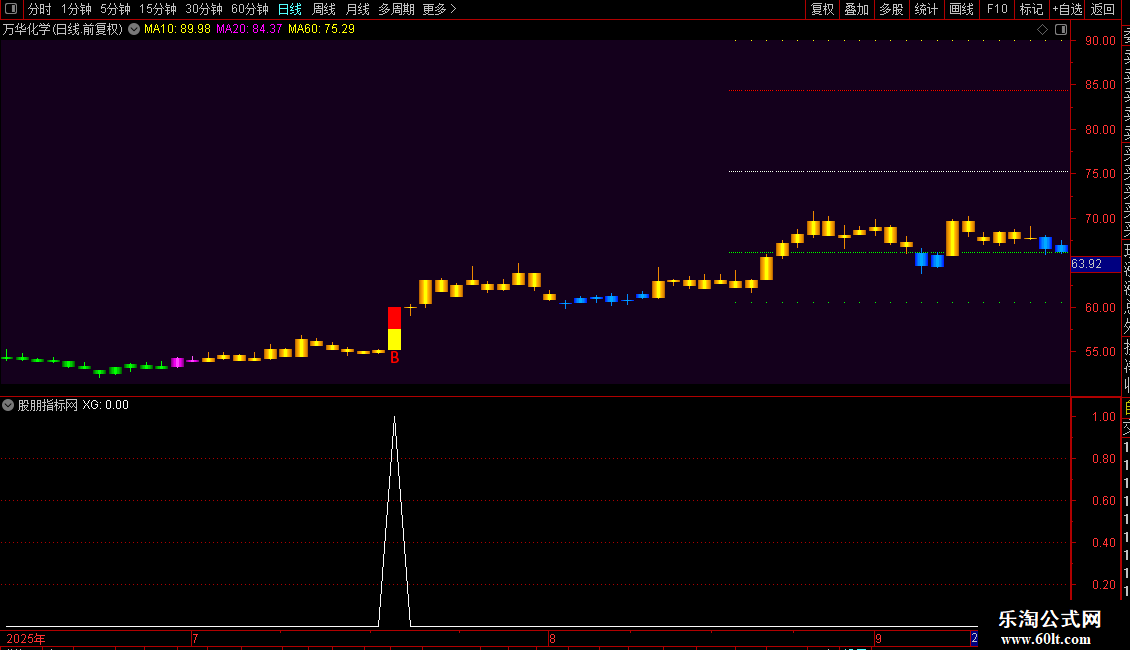
Task: Open the 画线 drawing tools
Action: pos(961,9)
